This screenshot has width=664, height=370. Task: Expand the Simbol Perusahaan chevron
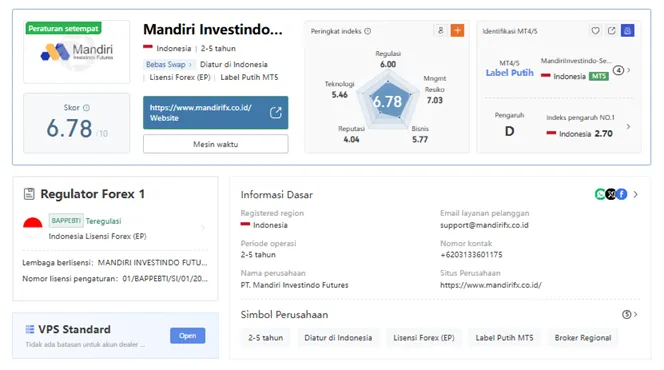tap(636, 315)
